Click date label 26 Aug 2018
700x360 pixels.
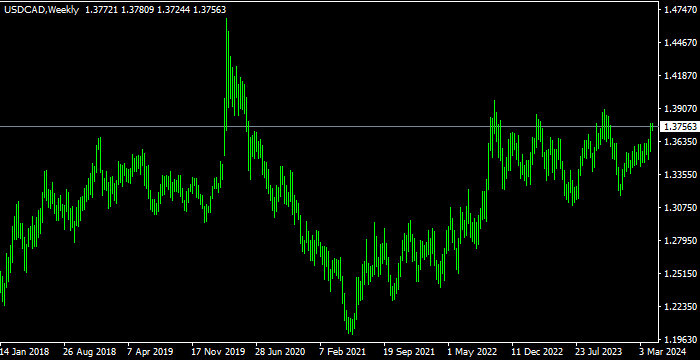click(89, 351)
